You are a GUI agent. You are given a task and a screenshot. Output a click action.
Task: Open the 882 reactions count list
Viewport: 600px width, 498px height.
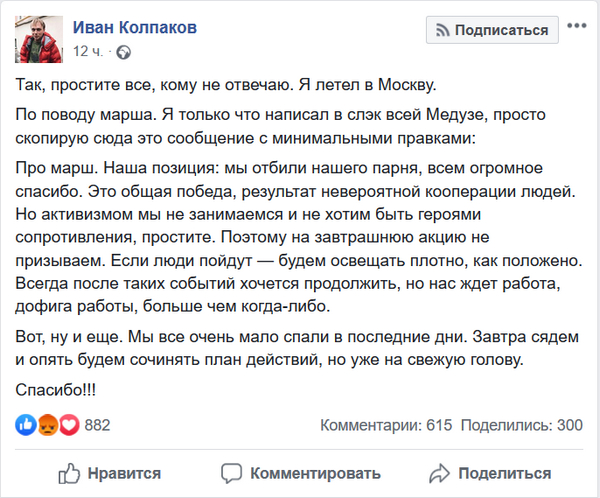click(97, 426)
